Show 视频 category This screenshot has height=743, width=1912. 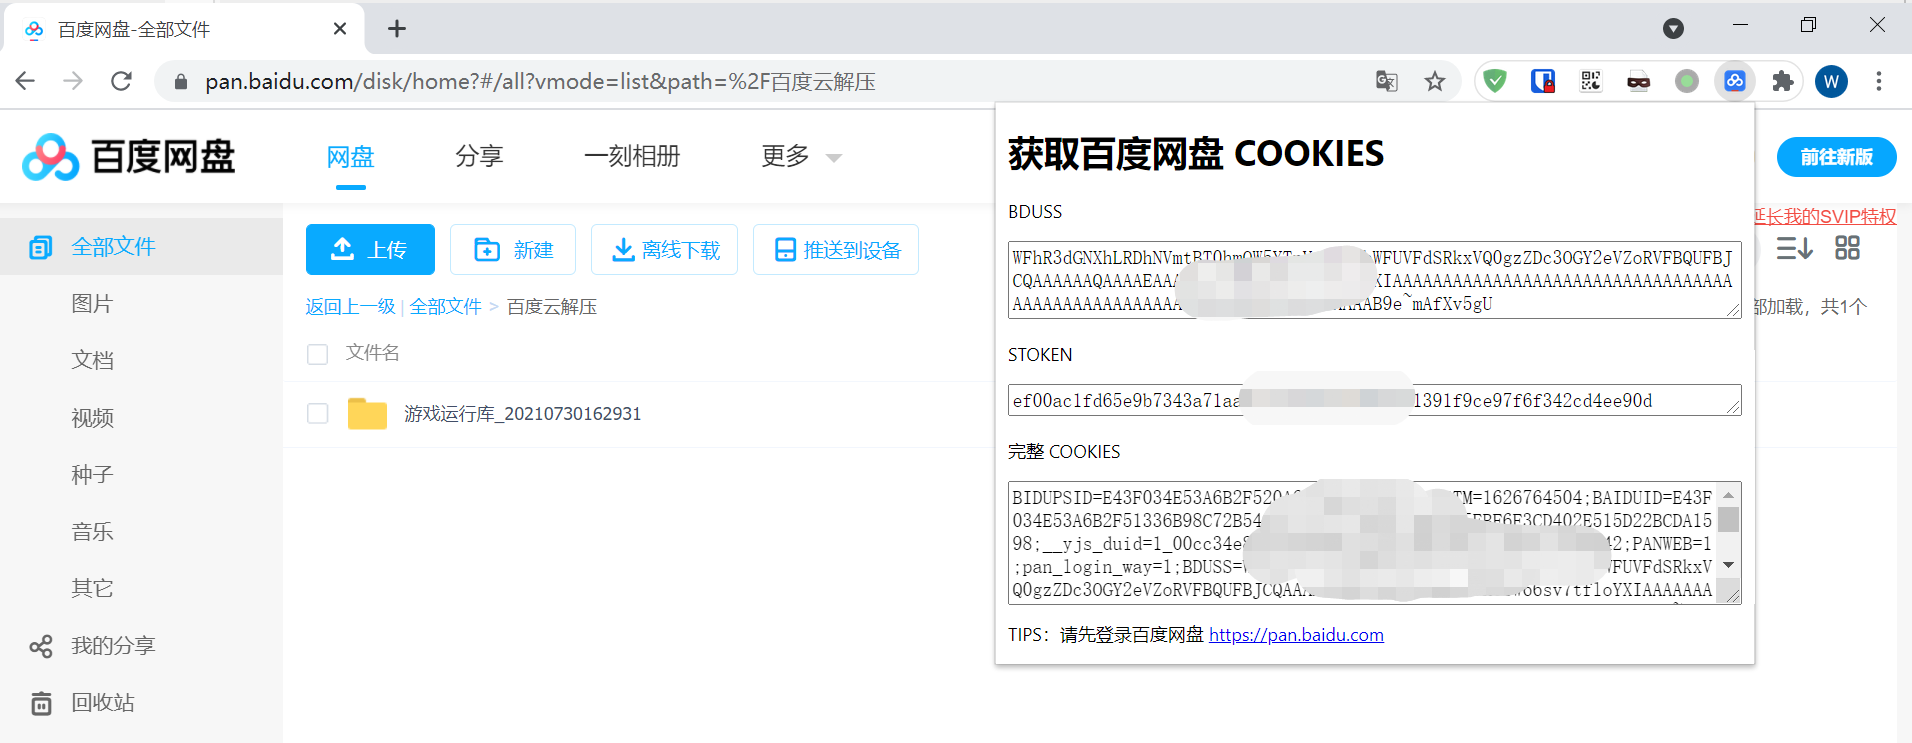(x=92, y=417)
